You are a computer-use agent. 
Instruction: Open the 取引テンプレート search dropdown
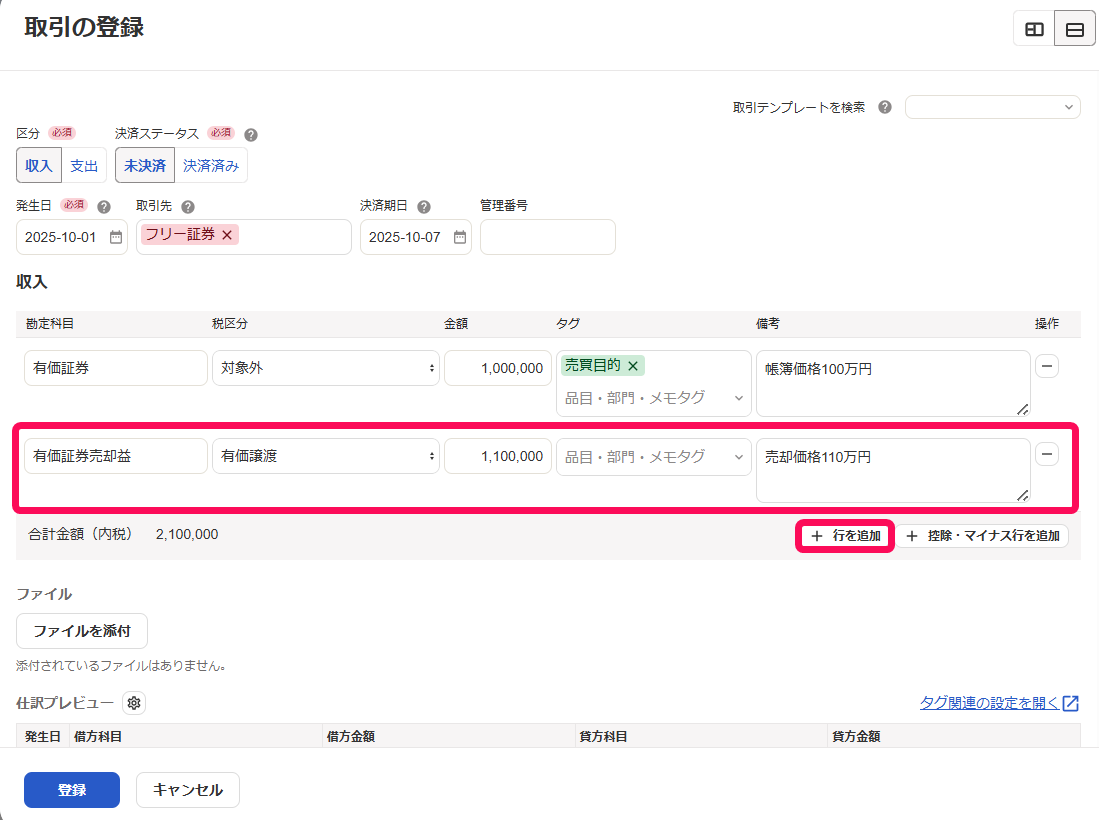992,107
